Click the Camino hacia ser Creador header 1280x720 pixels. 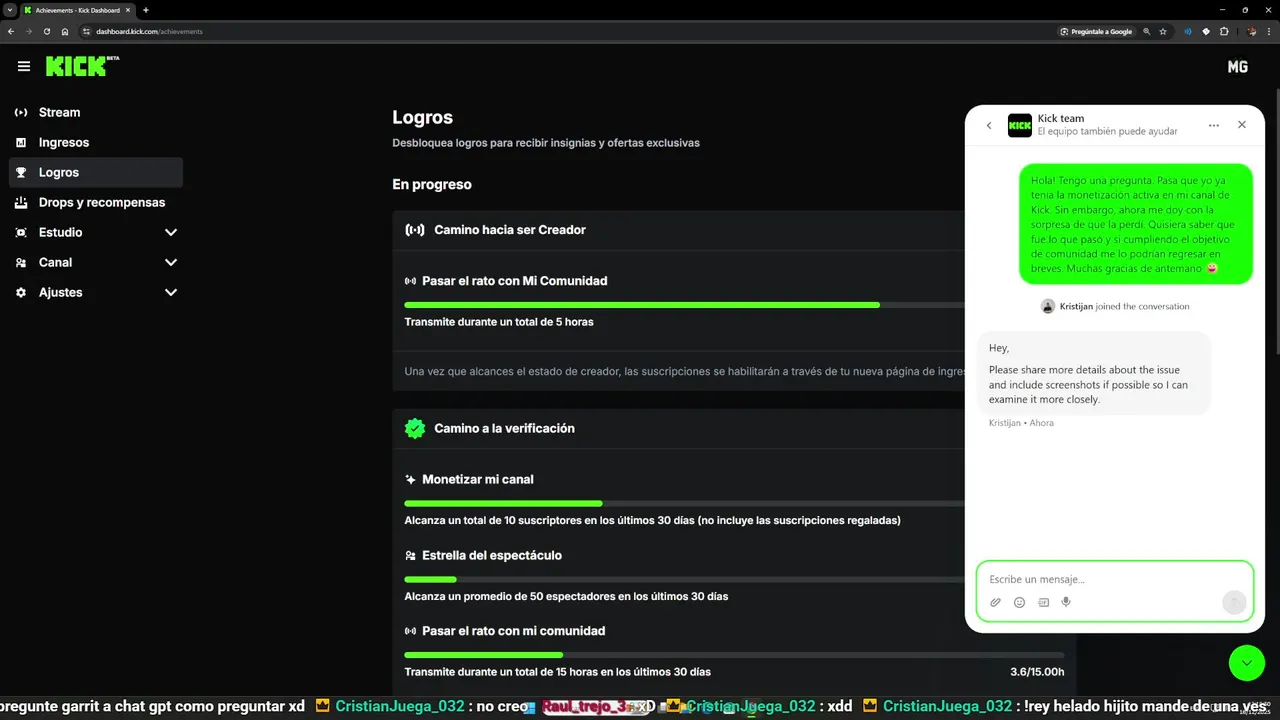click(x=510, y=230)
